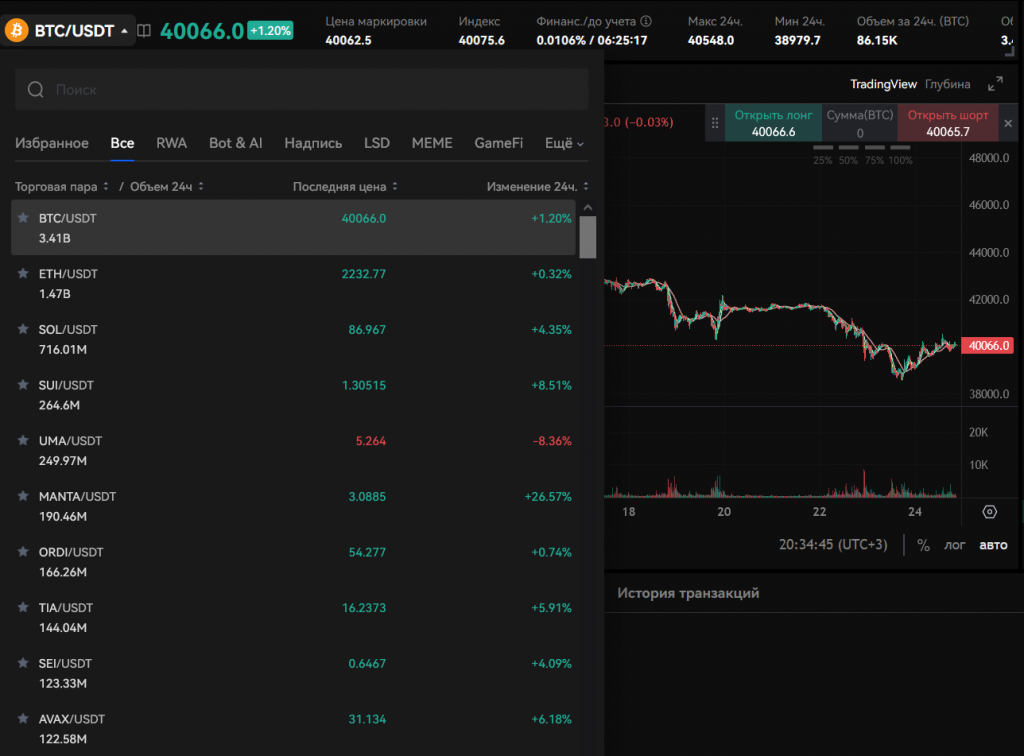Image resolution: width=1024 pixels, height=756 pixels.
Task: Click the info icon near Финанс./до учета
Action: click(646, 21)
